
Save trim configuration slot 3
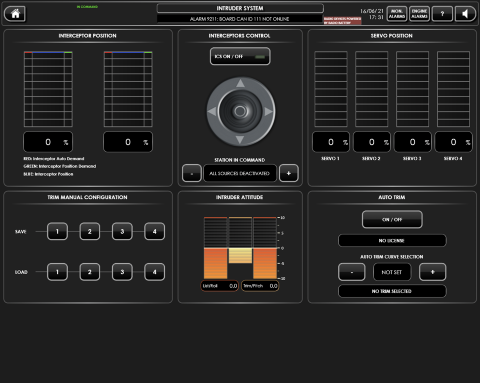(122, 231)
